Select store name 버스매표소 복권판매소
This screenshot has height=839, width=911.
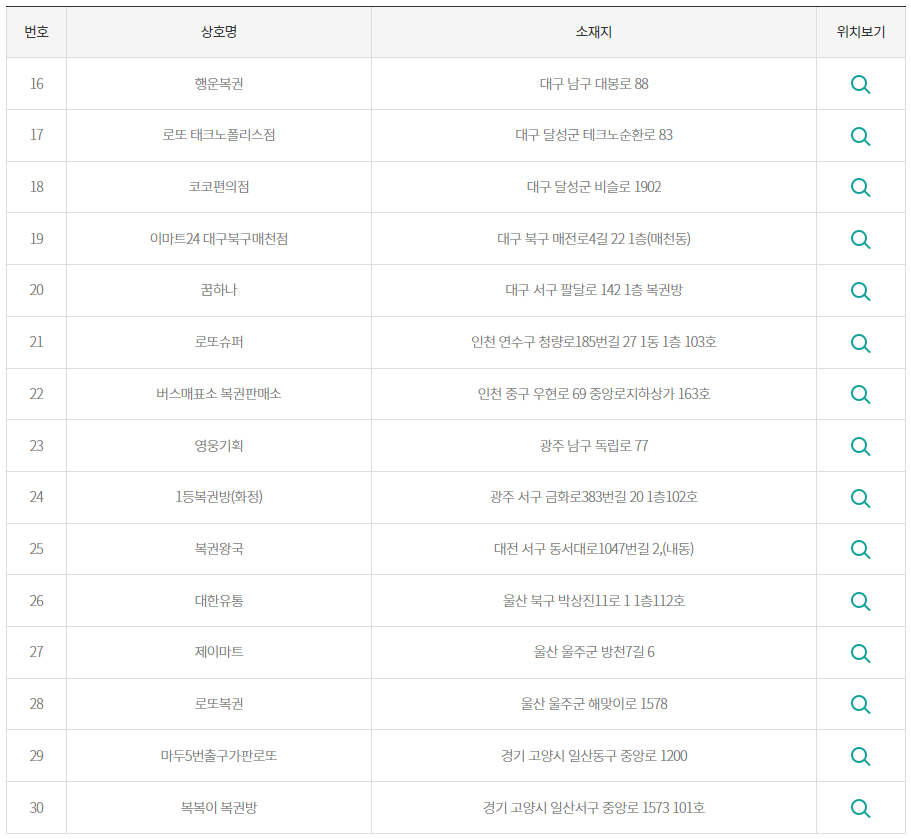click(219, 394)
